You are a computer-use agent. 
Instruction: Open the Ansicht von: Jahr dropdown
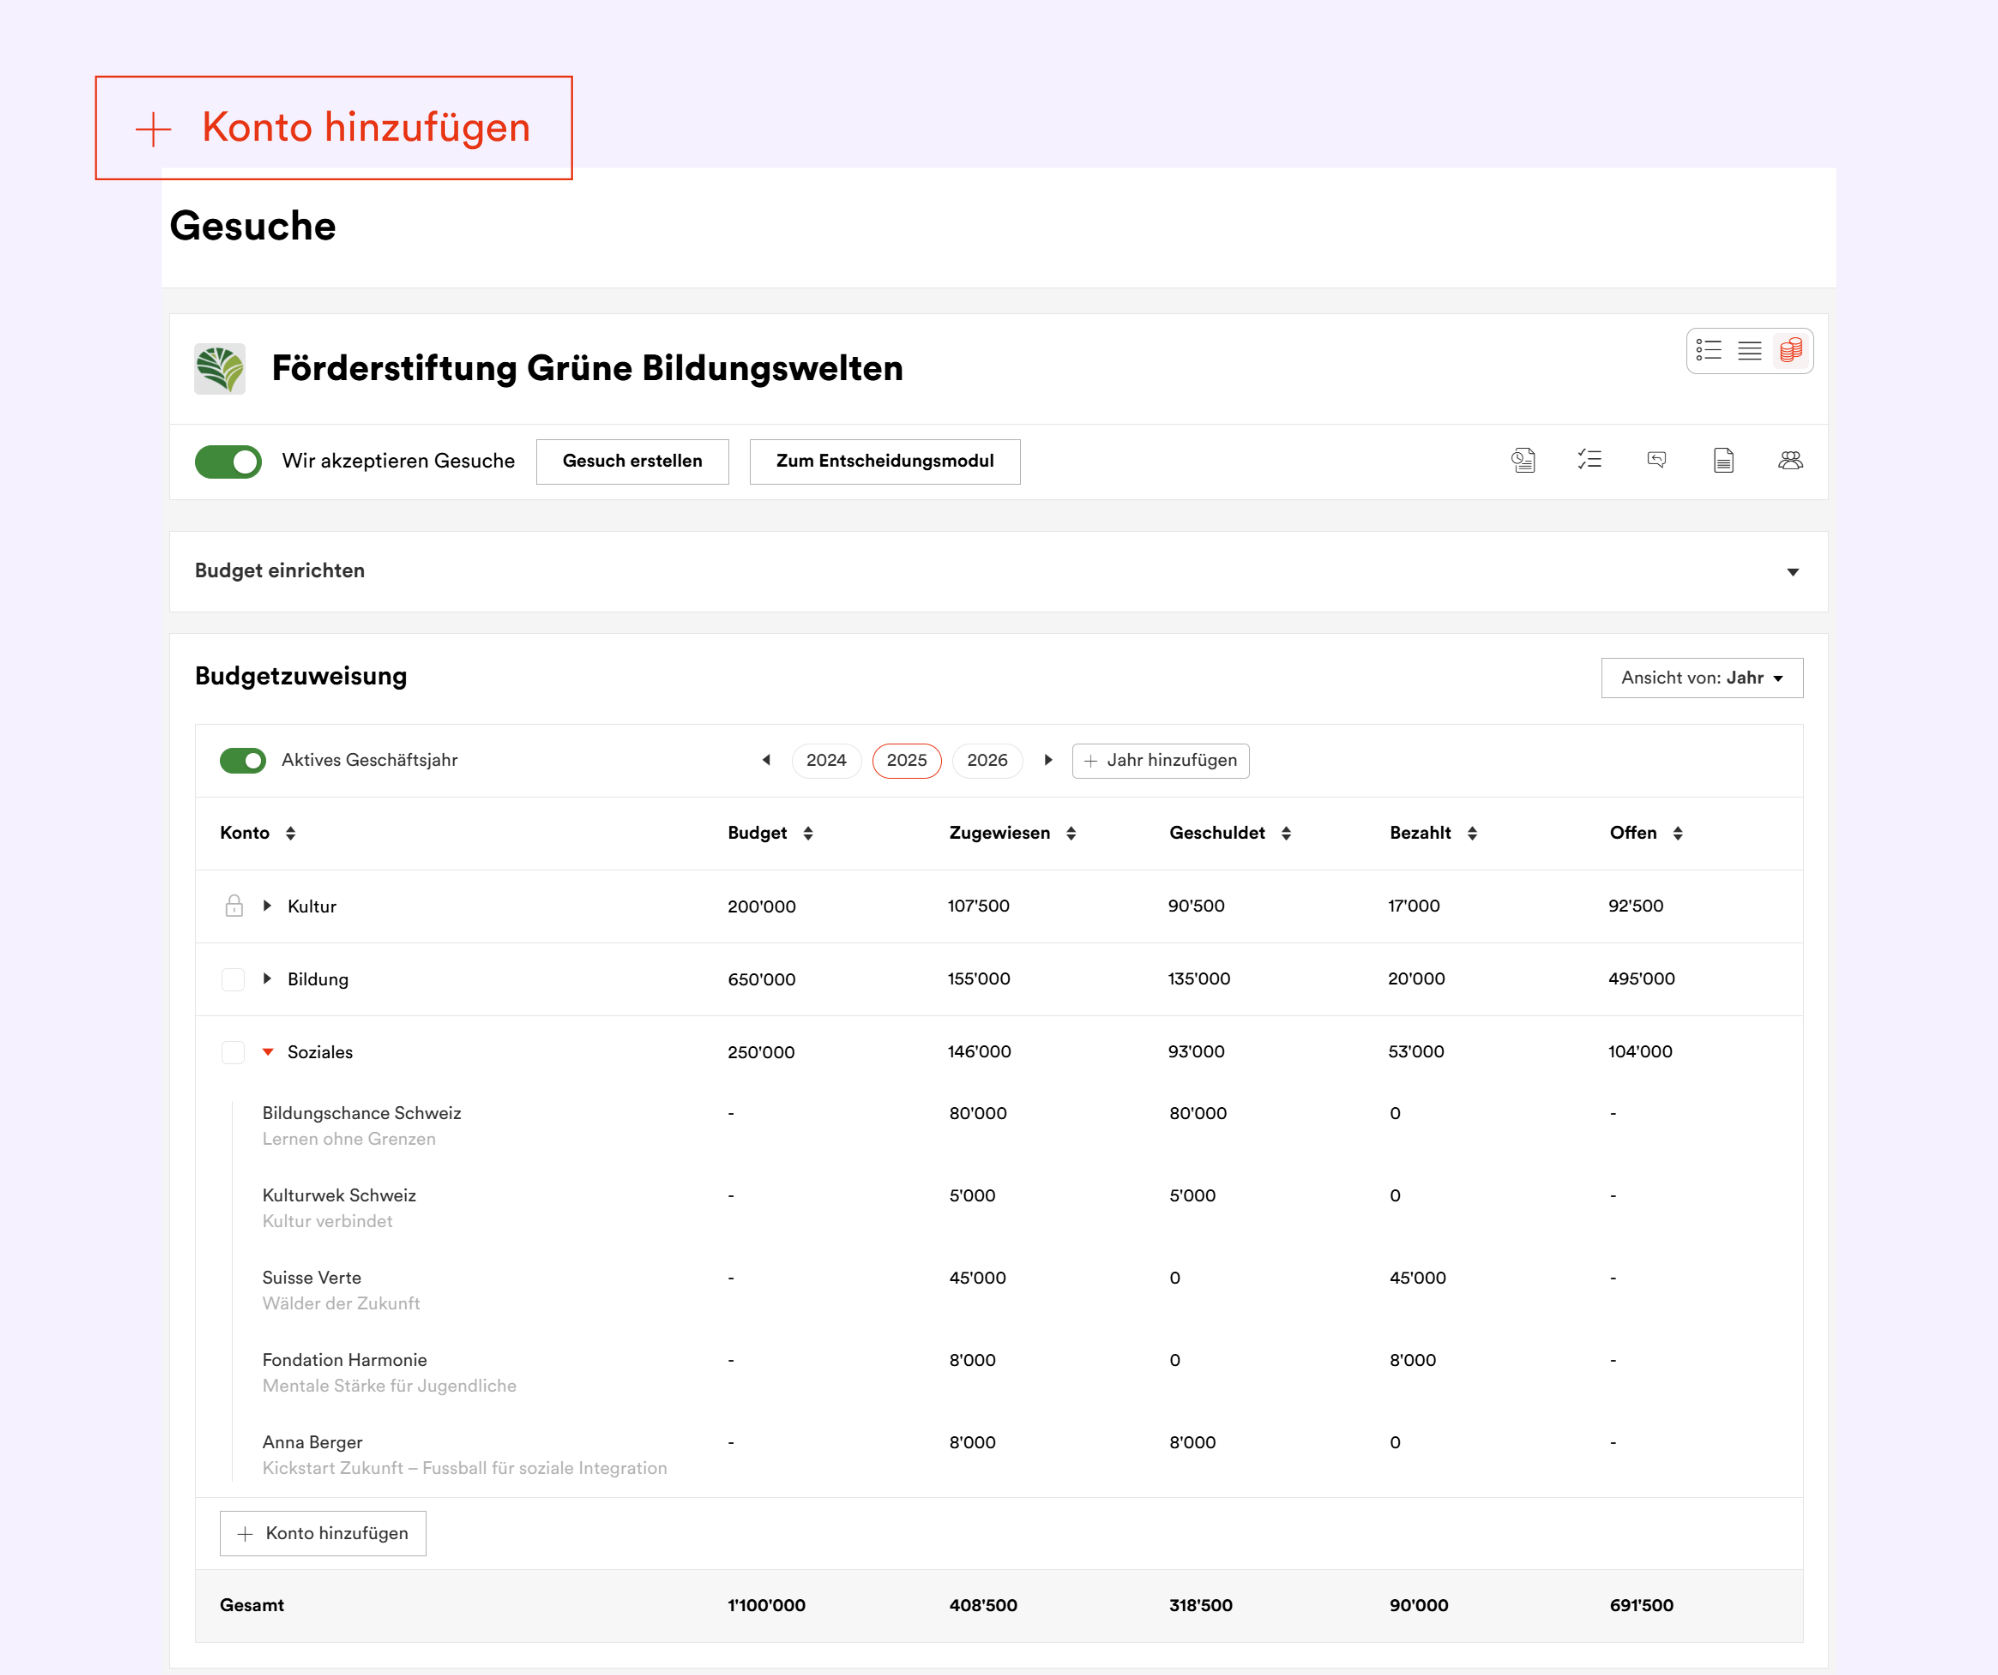[1701, 678]
